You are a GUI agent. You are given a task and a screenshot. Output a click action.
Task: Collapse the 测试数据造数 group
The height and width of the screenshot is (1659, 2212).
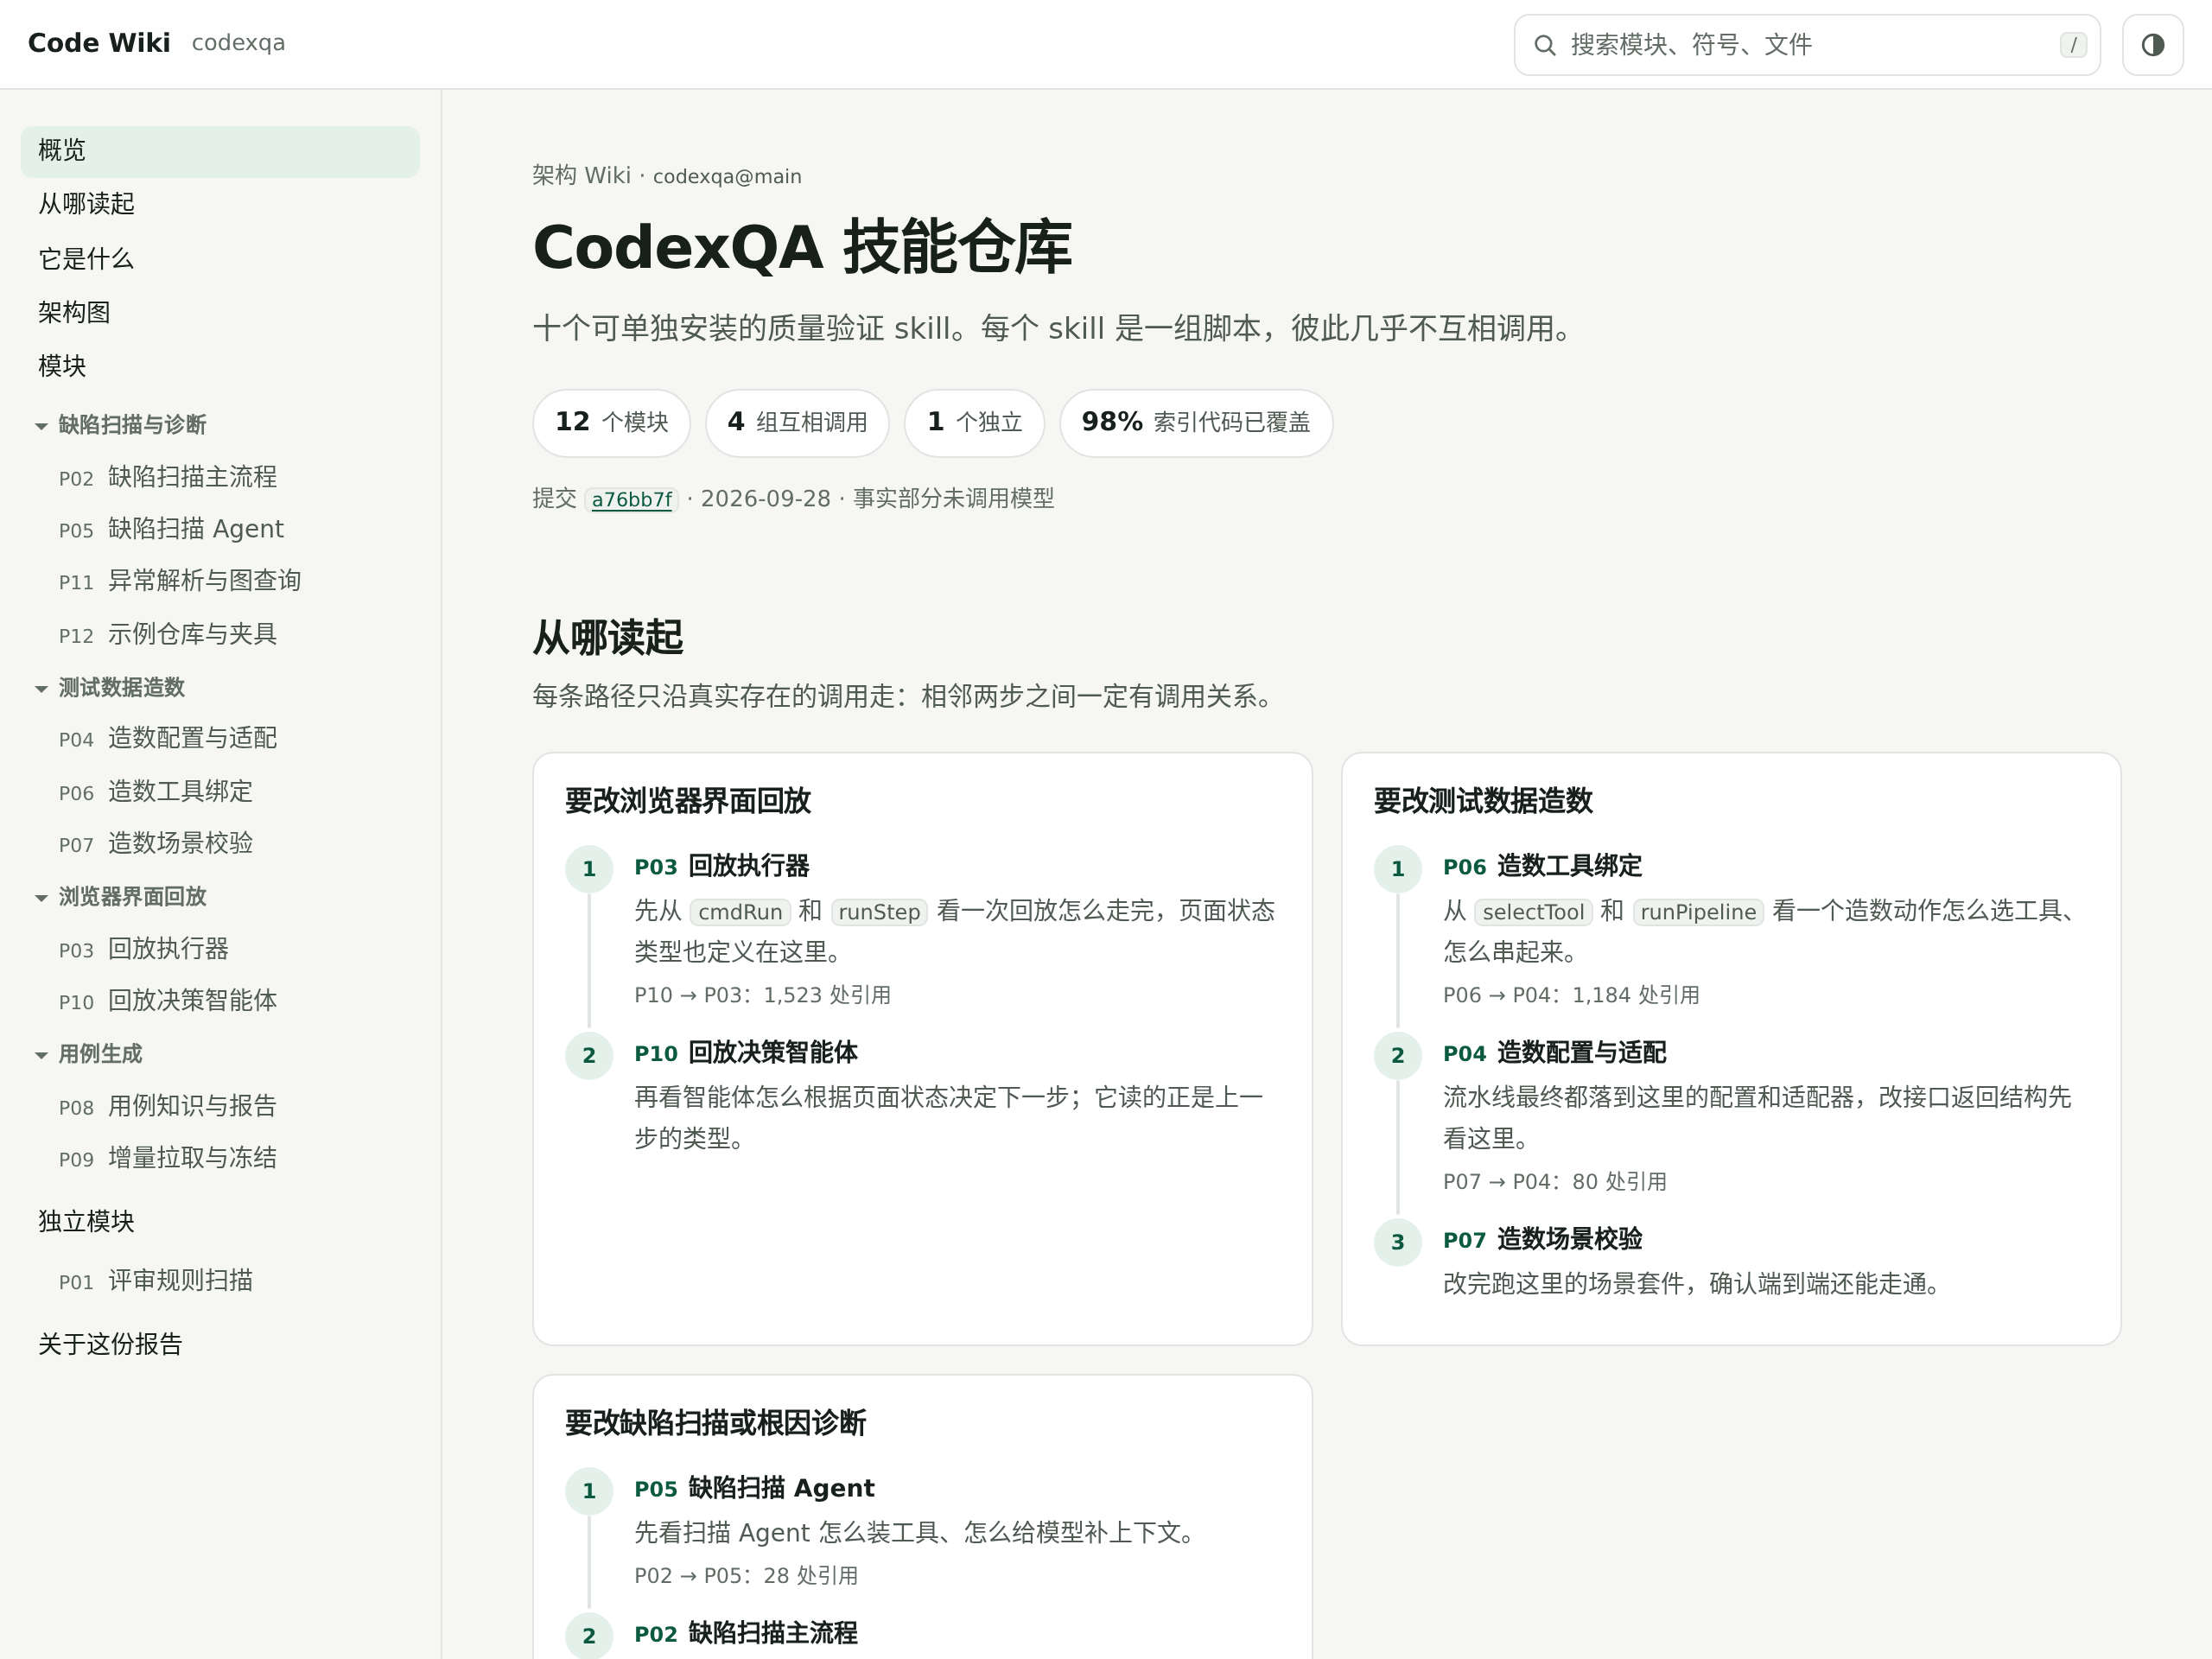coord(109,688)
